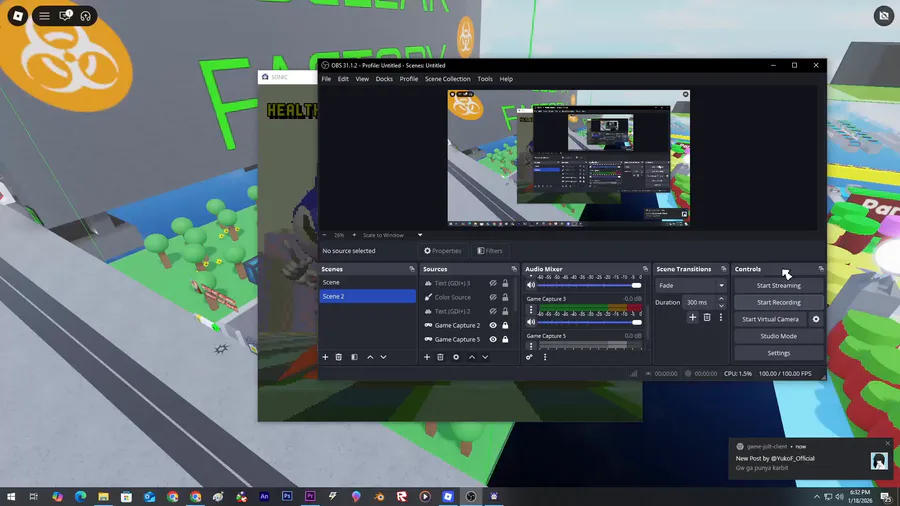The width and height of the screenshot is (900, 506).
Task: Toggle lock on Color Source
Action: (505, 297)
